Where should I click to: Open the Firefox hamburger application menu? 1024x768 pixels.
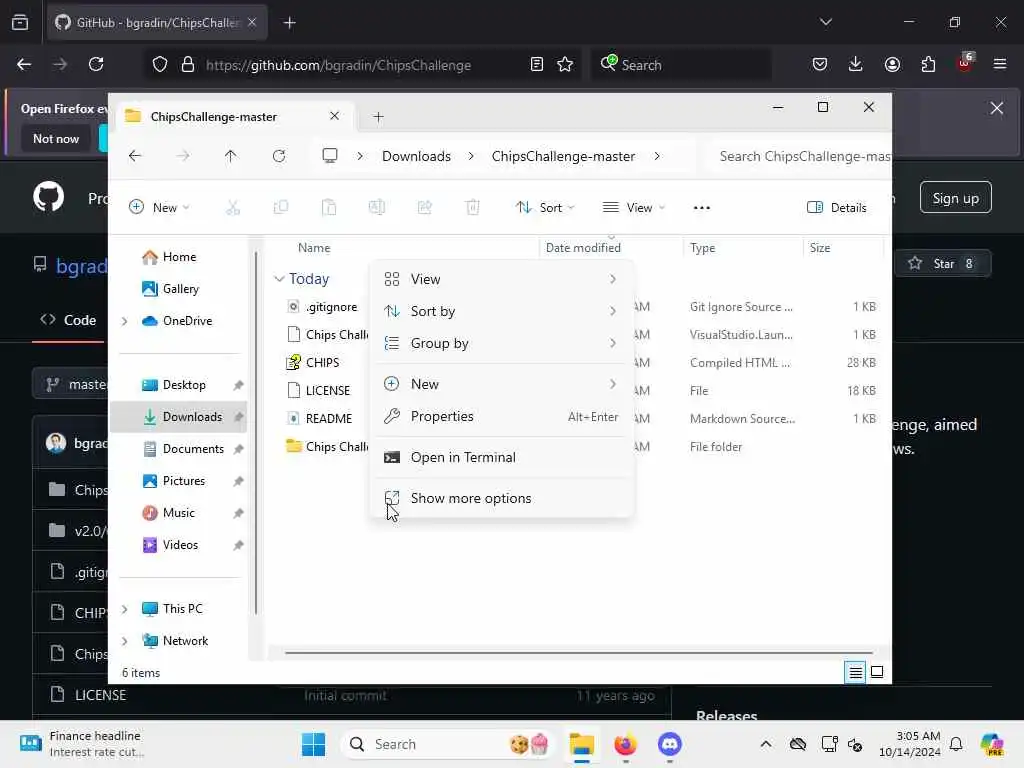pyautogui.click(x=1000, y=64)
